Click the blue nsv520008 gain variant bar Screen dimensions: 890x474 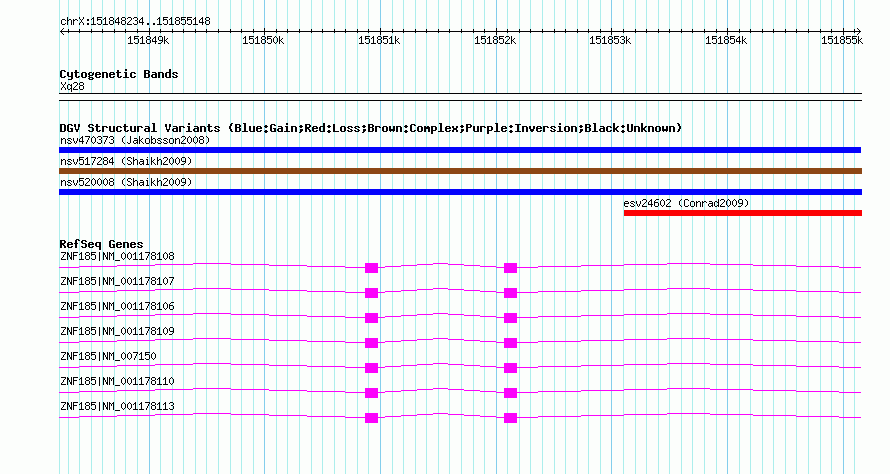click(460, 192)
